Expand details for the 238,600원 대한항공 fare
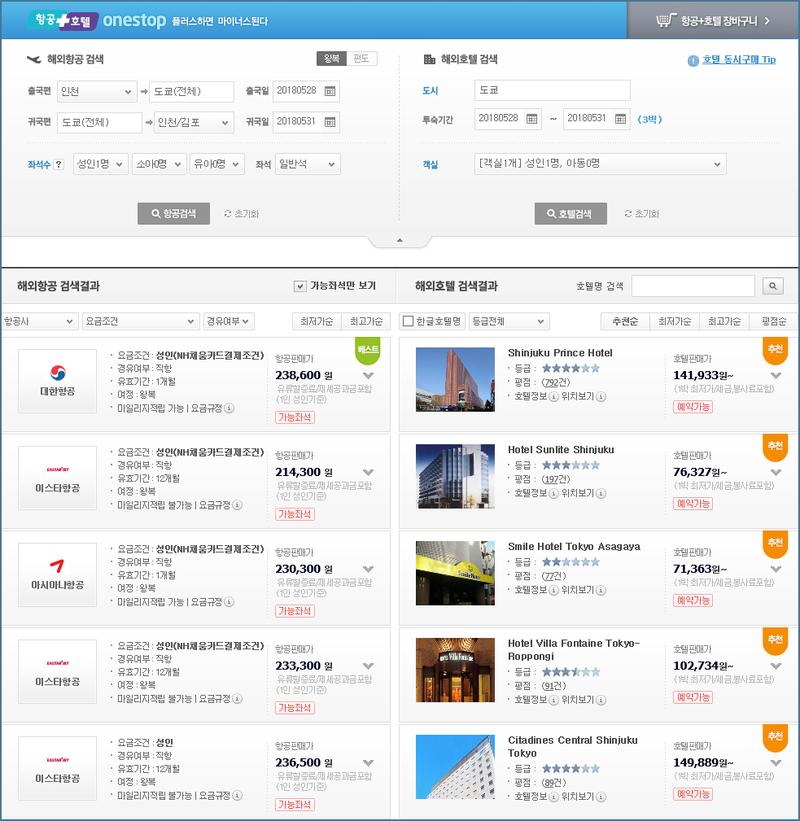The height and width of the screenshot is (821, 800). 368,375
